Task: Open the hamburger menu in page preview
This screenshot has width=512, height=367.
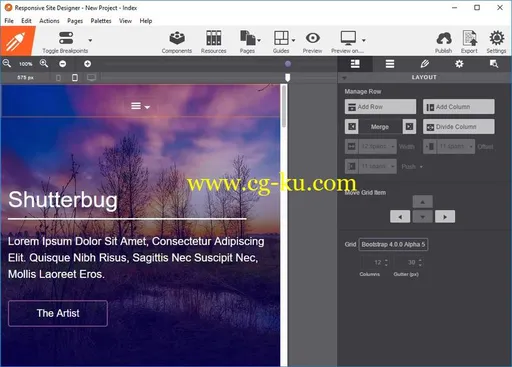Action: coord(140,106)
